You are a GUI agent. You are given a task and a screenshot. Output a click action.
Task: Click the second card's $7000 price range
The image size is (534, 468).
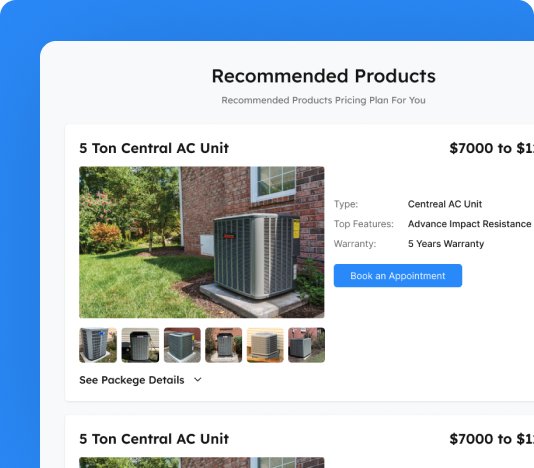tap(492, 439)
